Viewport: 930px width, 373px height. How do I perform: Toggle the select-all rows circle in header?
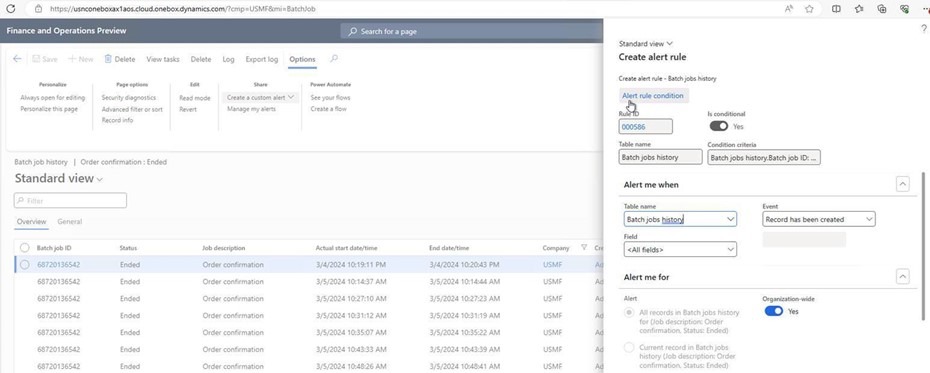coord(24,248)
